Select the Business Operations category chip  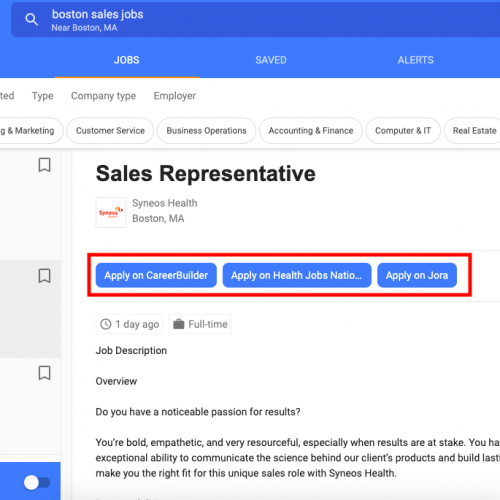tap(206, 131)
